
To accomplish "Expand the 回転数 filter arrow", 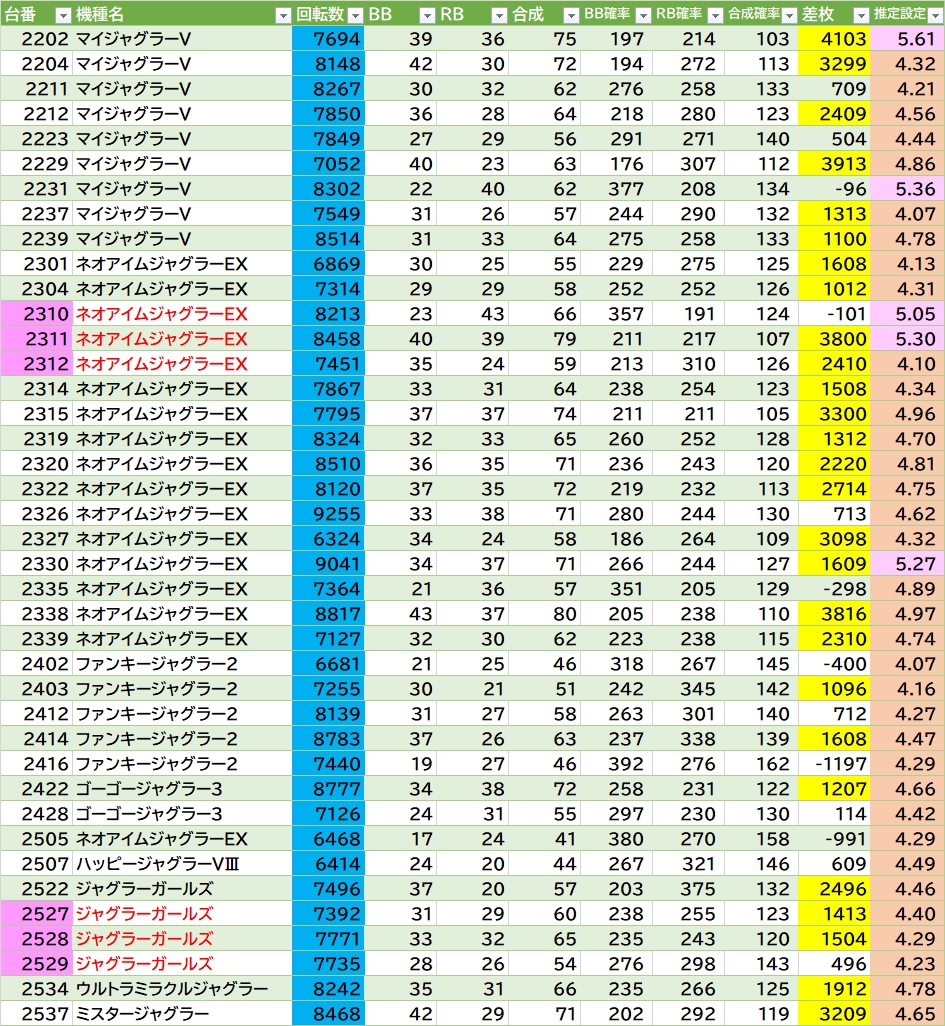I will (354, 15).
